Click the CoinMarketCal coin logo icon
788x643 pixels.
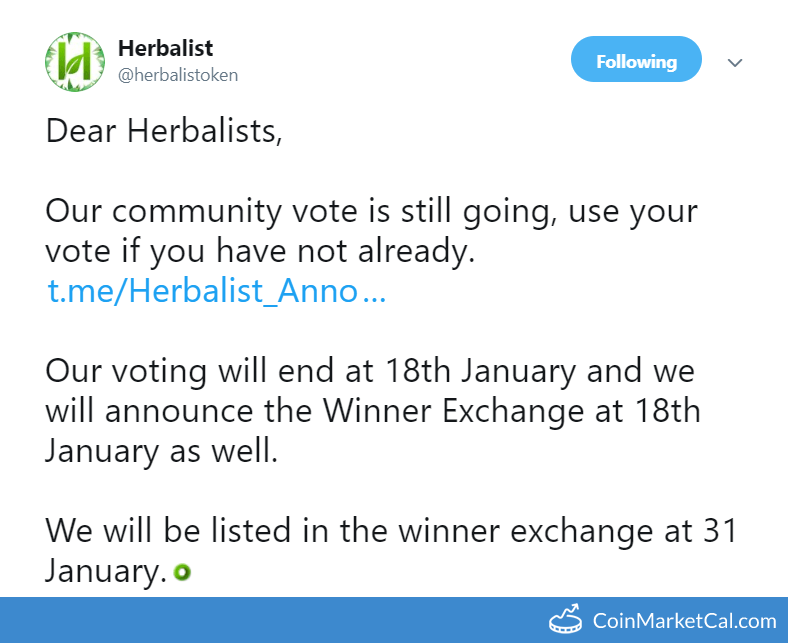[x=565, y=618]
